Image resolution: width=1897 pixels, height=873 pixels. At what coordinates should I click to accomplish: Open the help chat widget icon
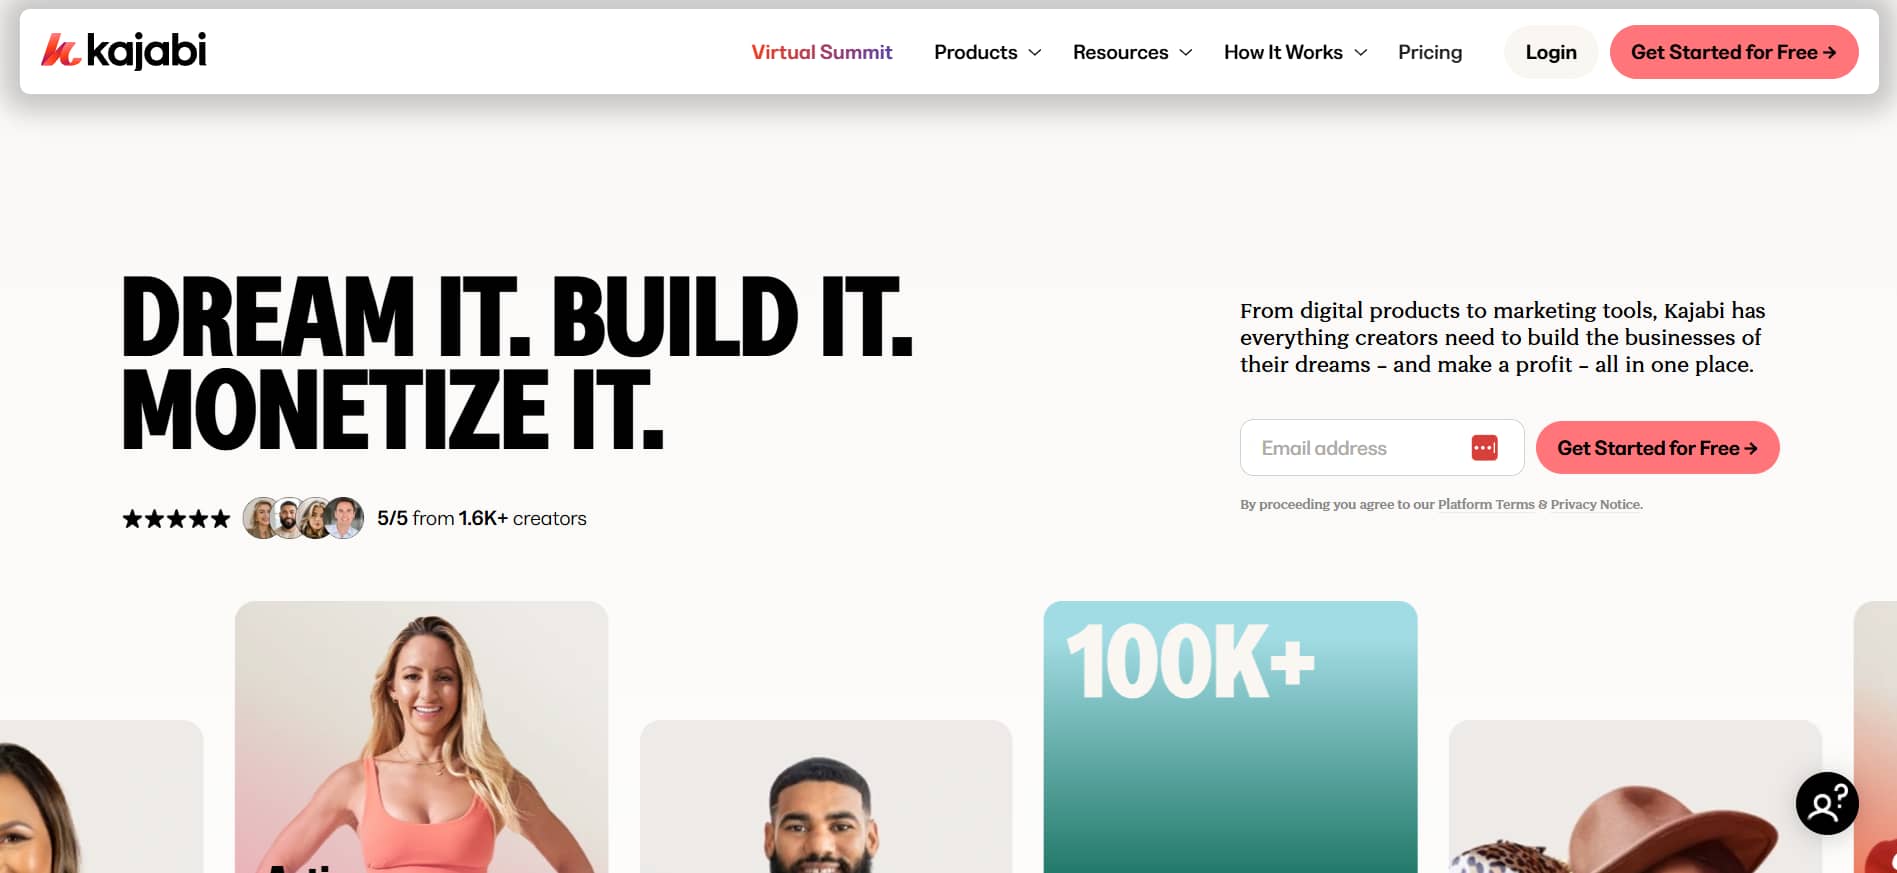tap(1827, 803)
